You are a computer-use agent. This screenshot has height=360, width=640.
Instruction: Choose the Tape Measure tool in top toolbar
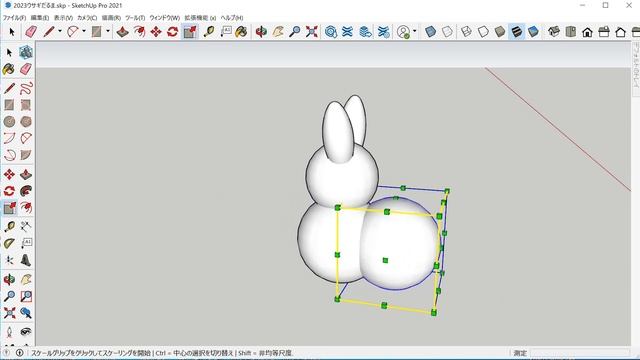click(209, 32)
